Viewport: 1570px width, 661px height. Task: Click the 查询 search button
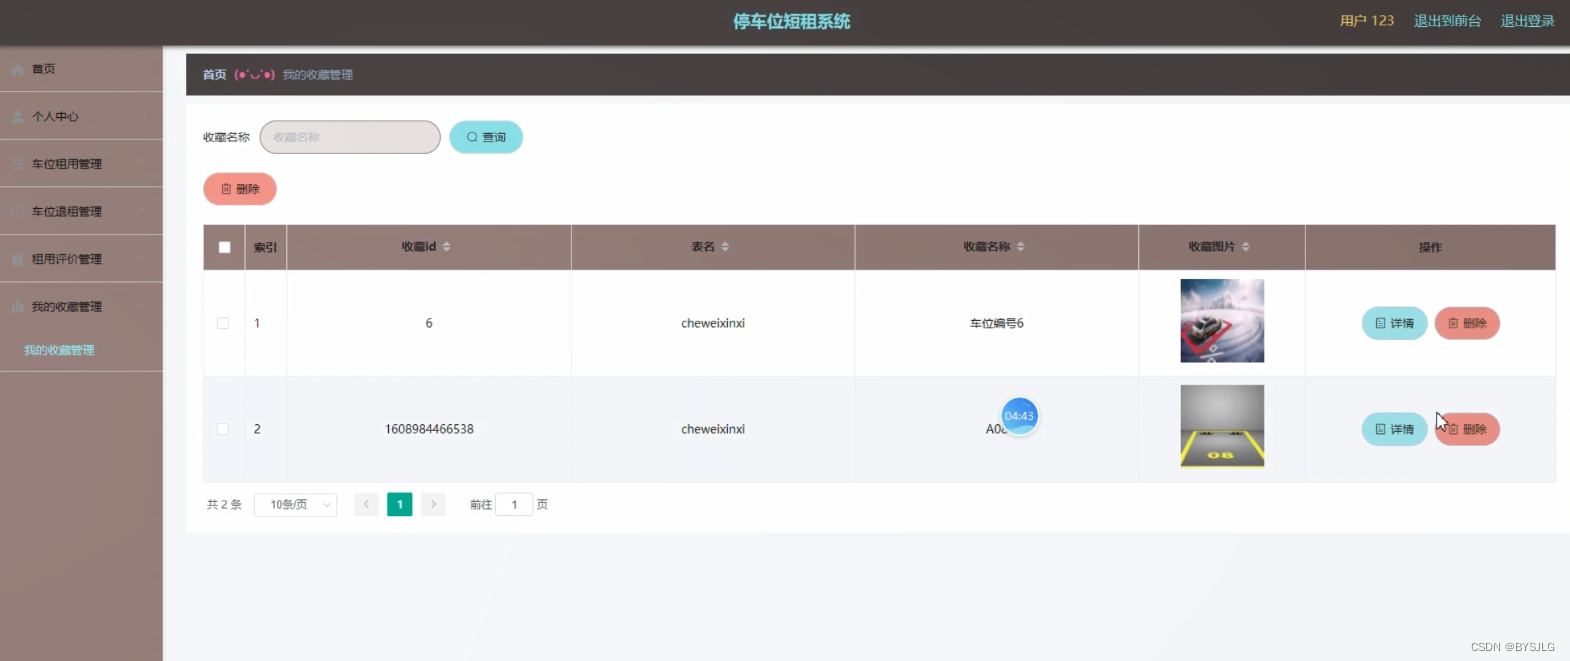click(486, 137)
